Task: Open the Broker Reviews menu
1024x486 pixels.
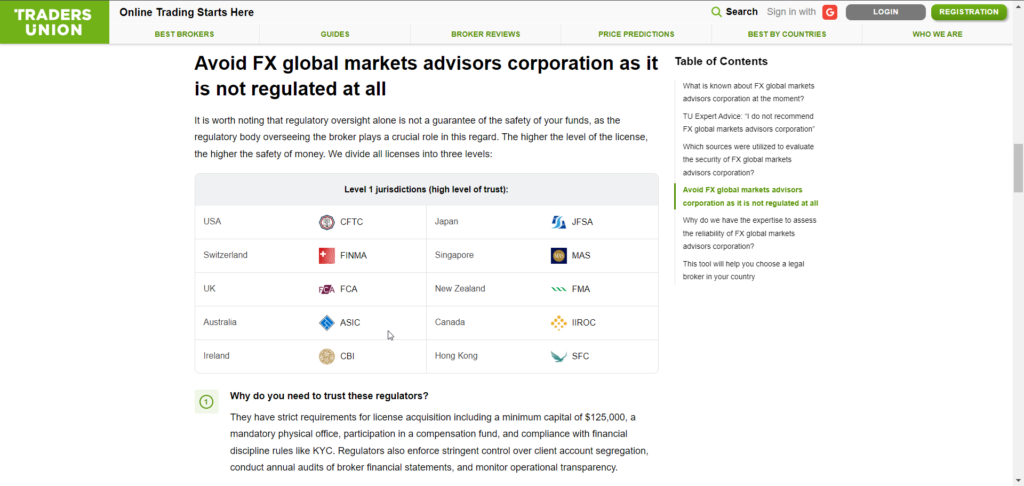Action: pyautogui.click(x=485, y=34)
